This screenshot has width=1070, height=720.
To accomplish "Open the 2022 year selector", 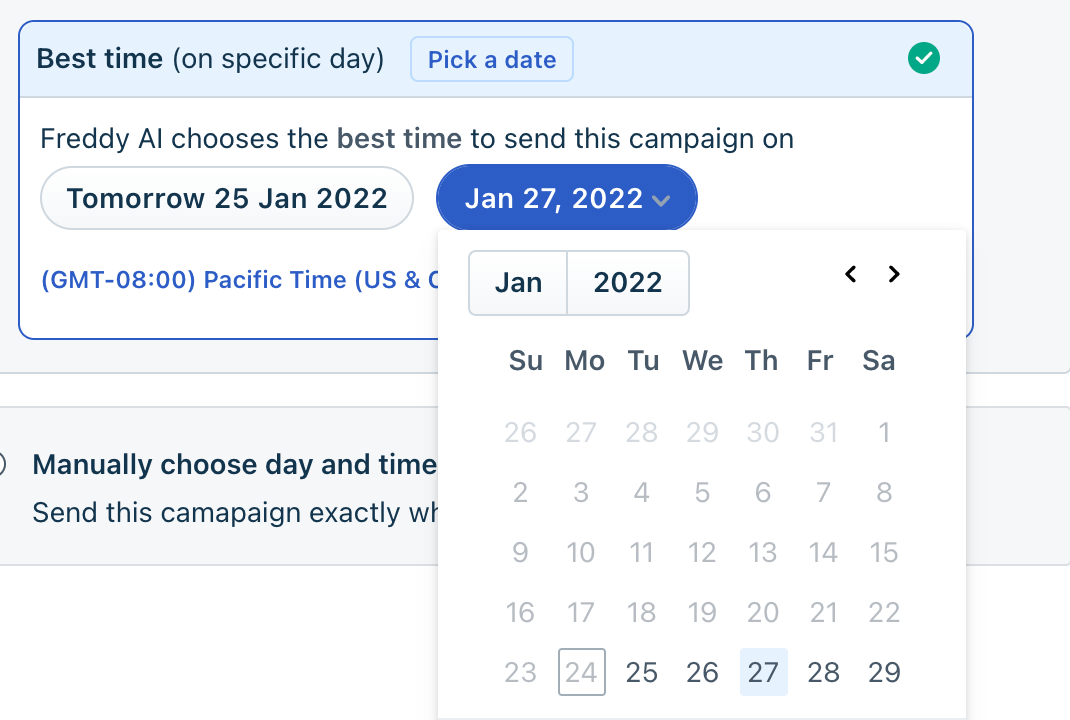I will click(627, 283).
